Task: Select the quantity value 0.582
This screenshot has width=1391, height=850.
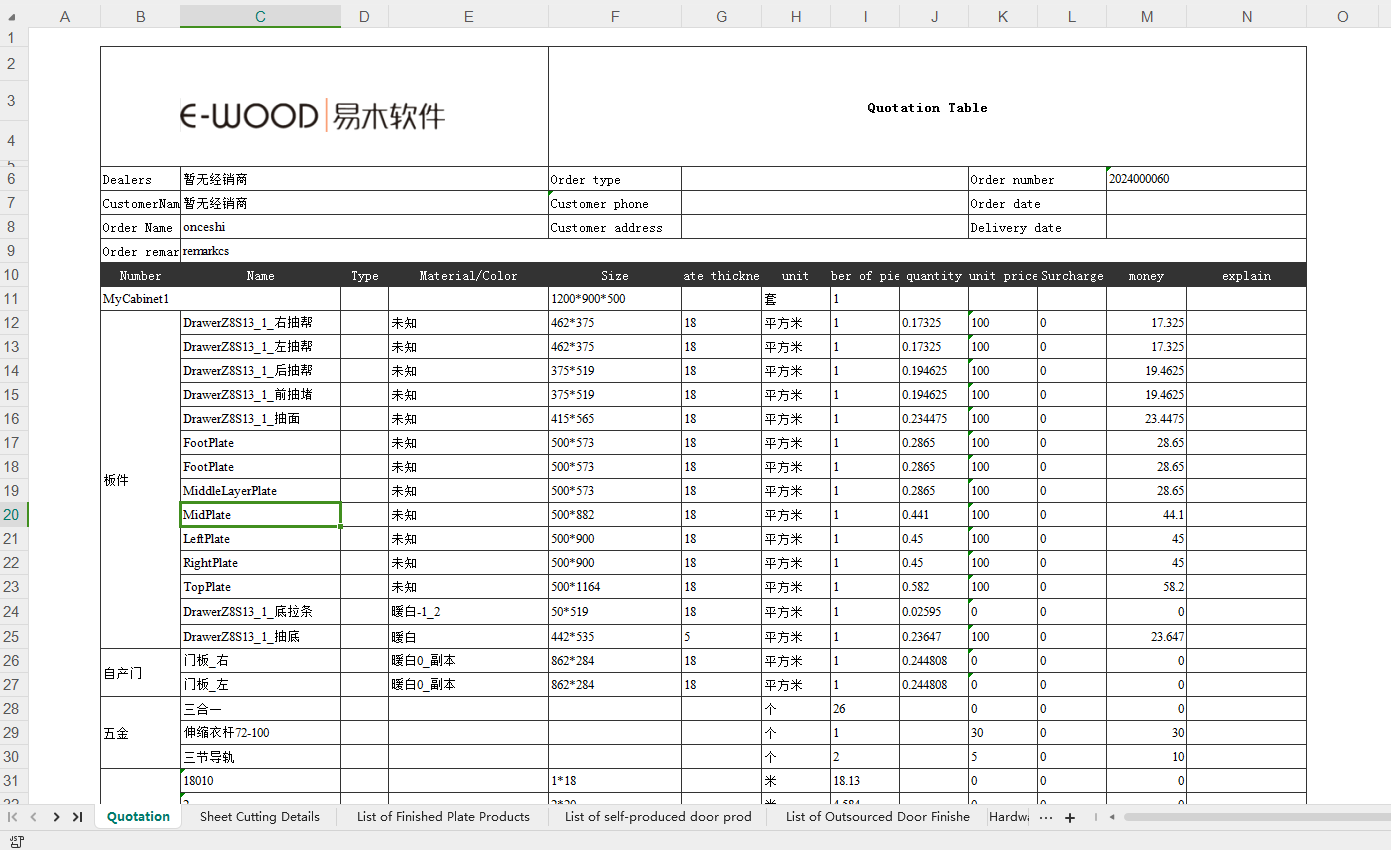Action: coord(934,587)
